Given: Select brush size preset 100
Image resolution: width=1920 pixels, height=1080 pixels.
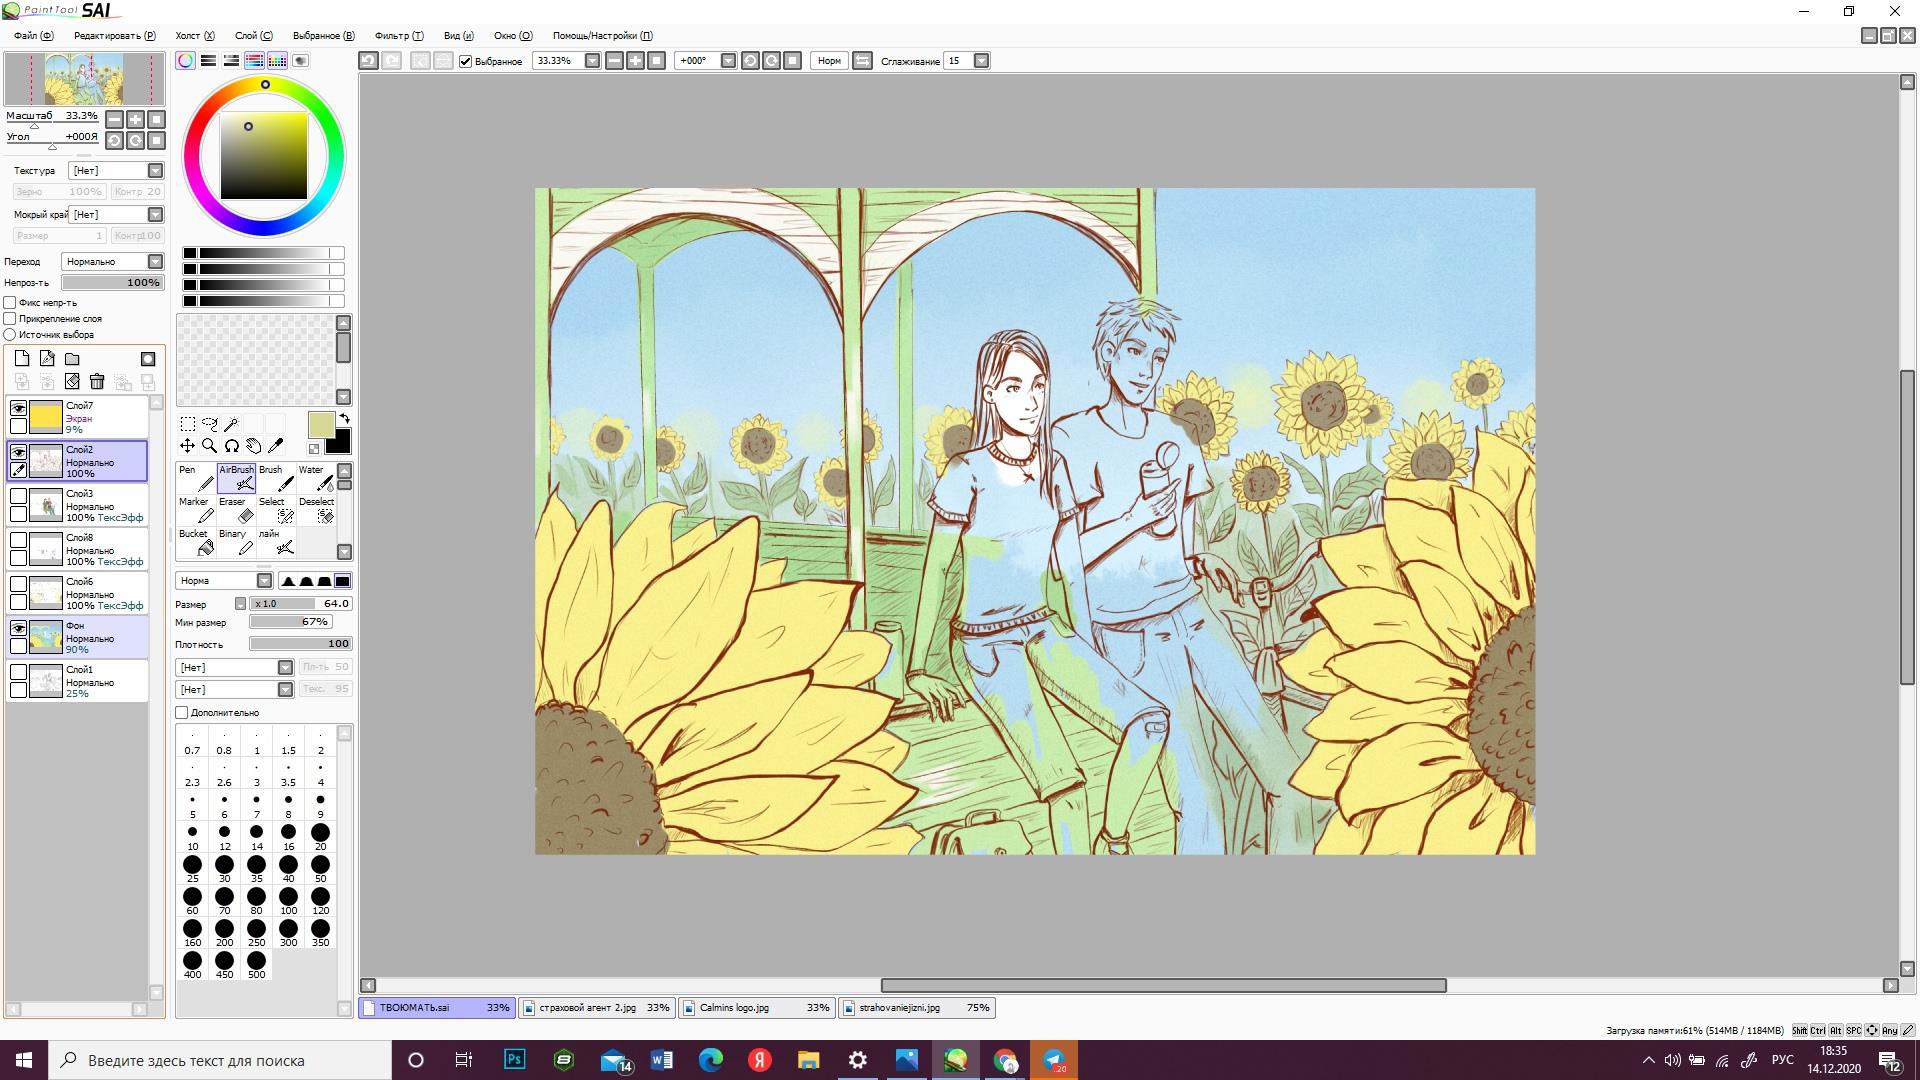Looking at the screenshot, I should (x=289, y=898).
